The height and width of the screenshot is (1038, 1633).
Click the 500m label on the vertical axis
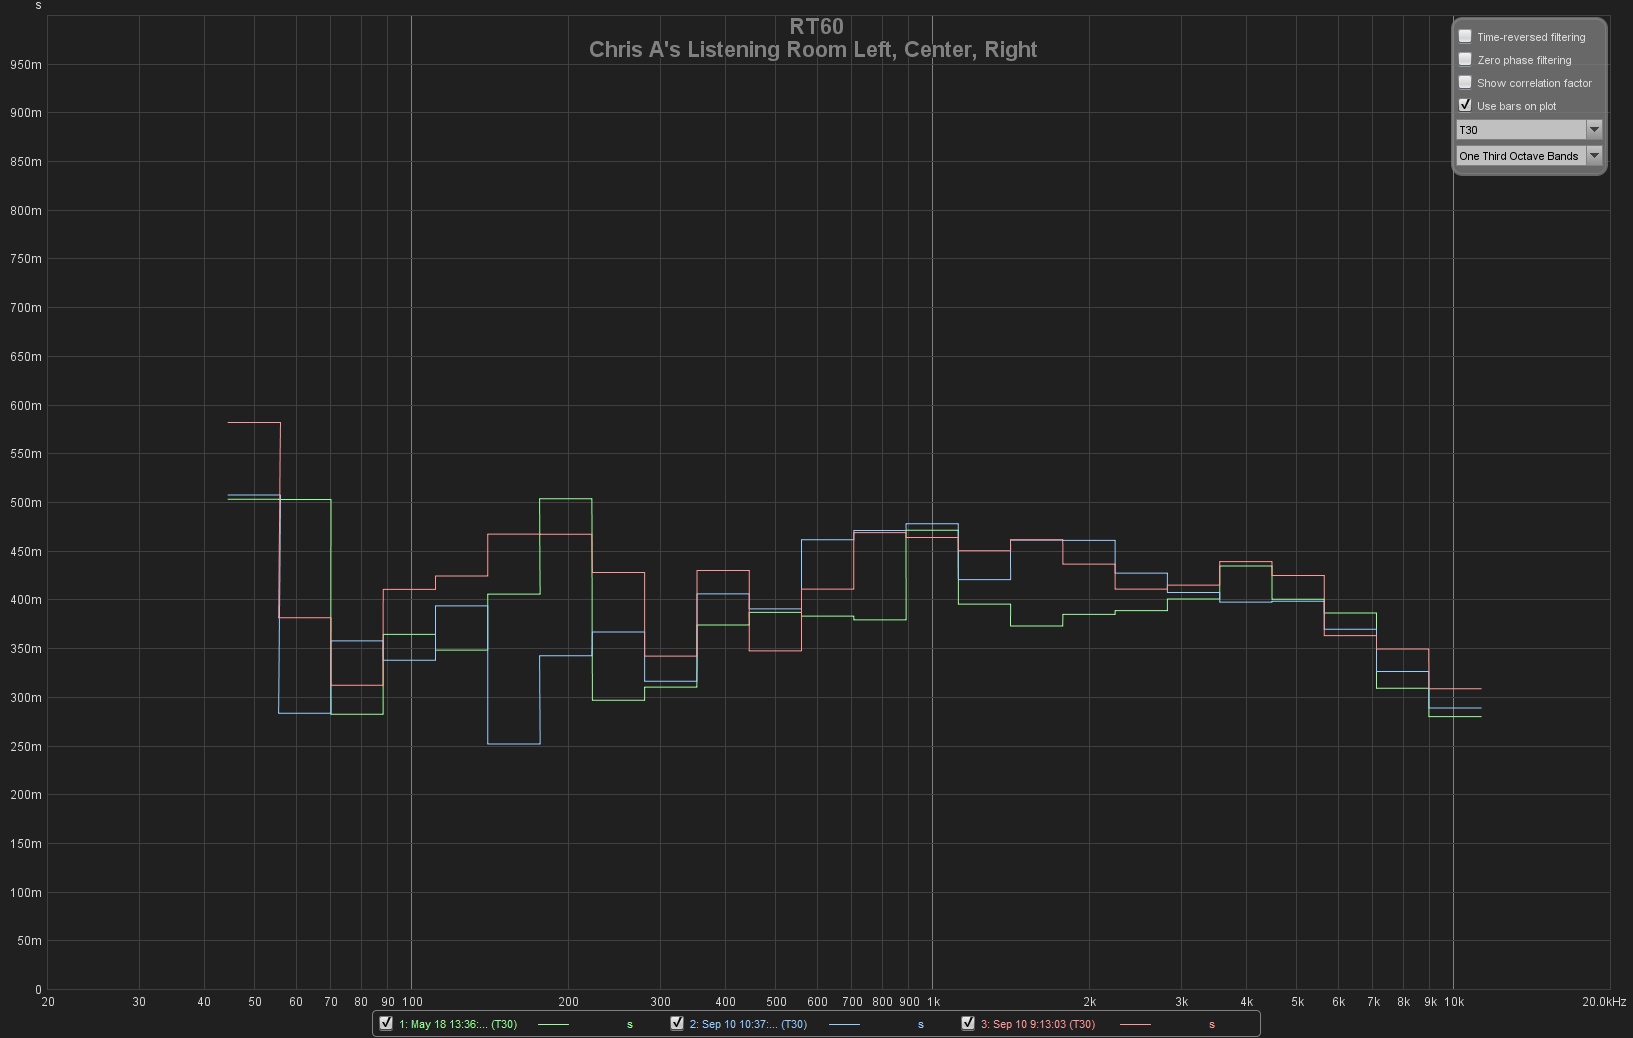[x=27, y=503]
